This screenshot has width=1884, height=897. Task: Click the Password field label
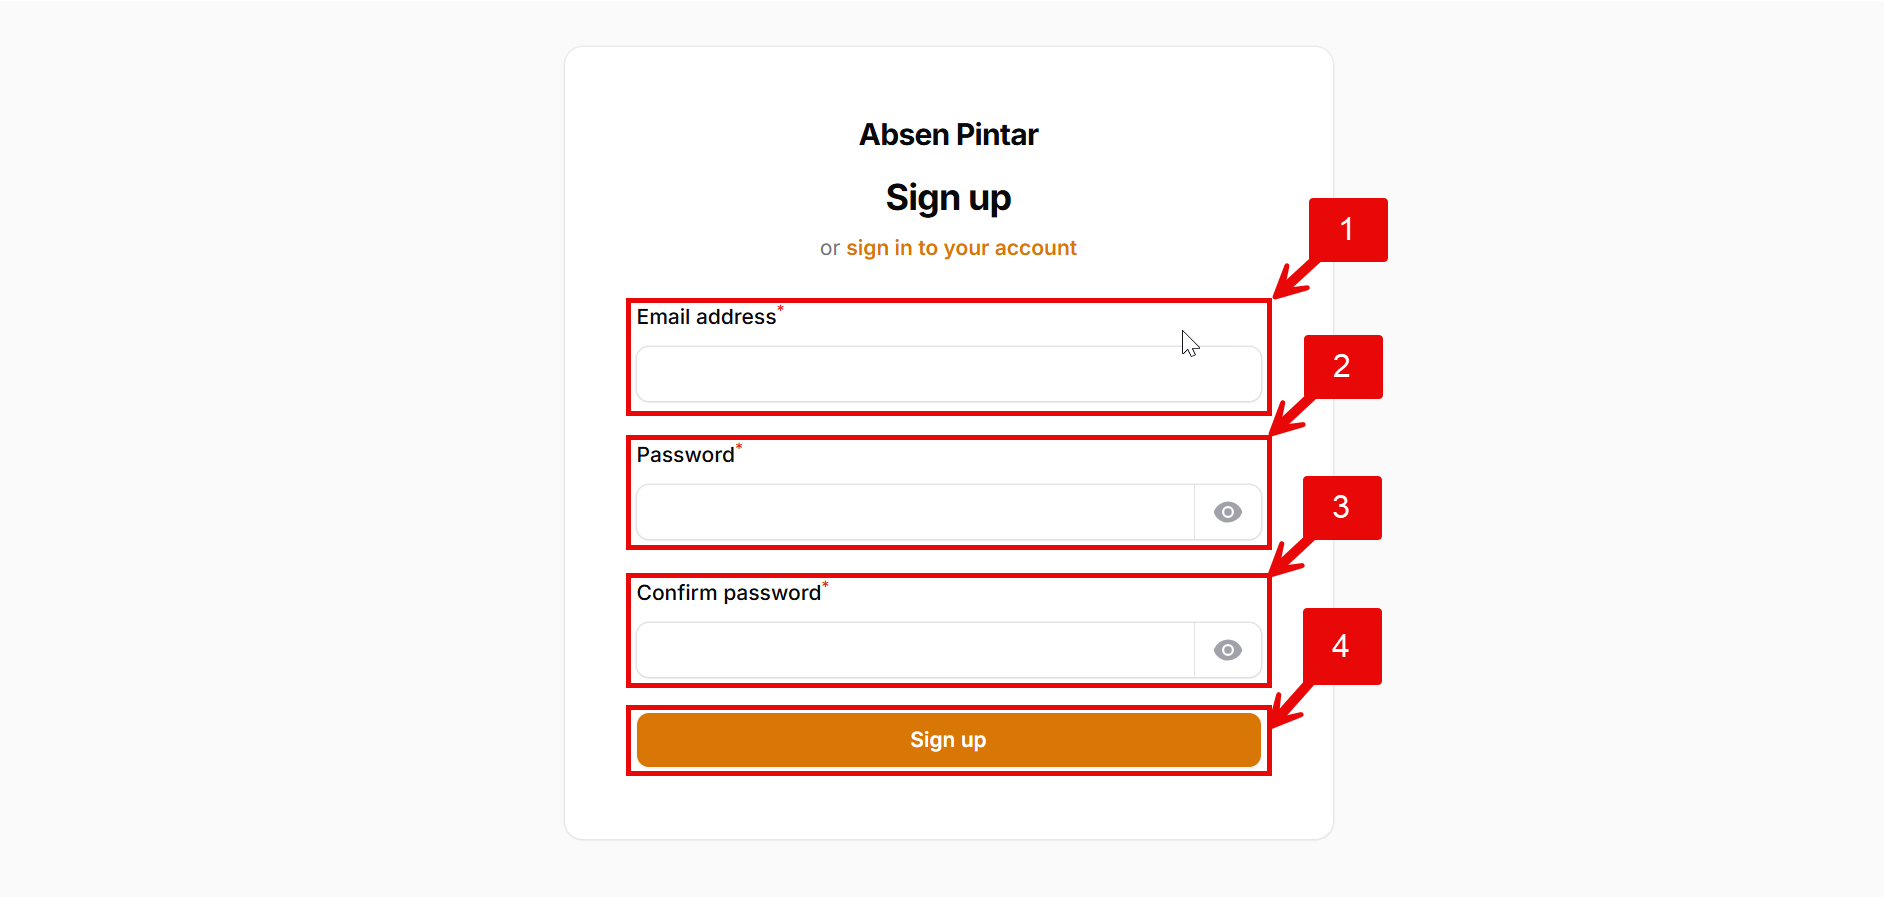tap(686, 455)
